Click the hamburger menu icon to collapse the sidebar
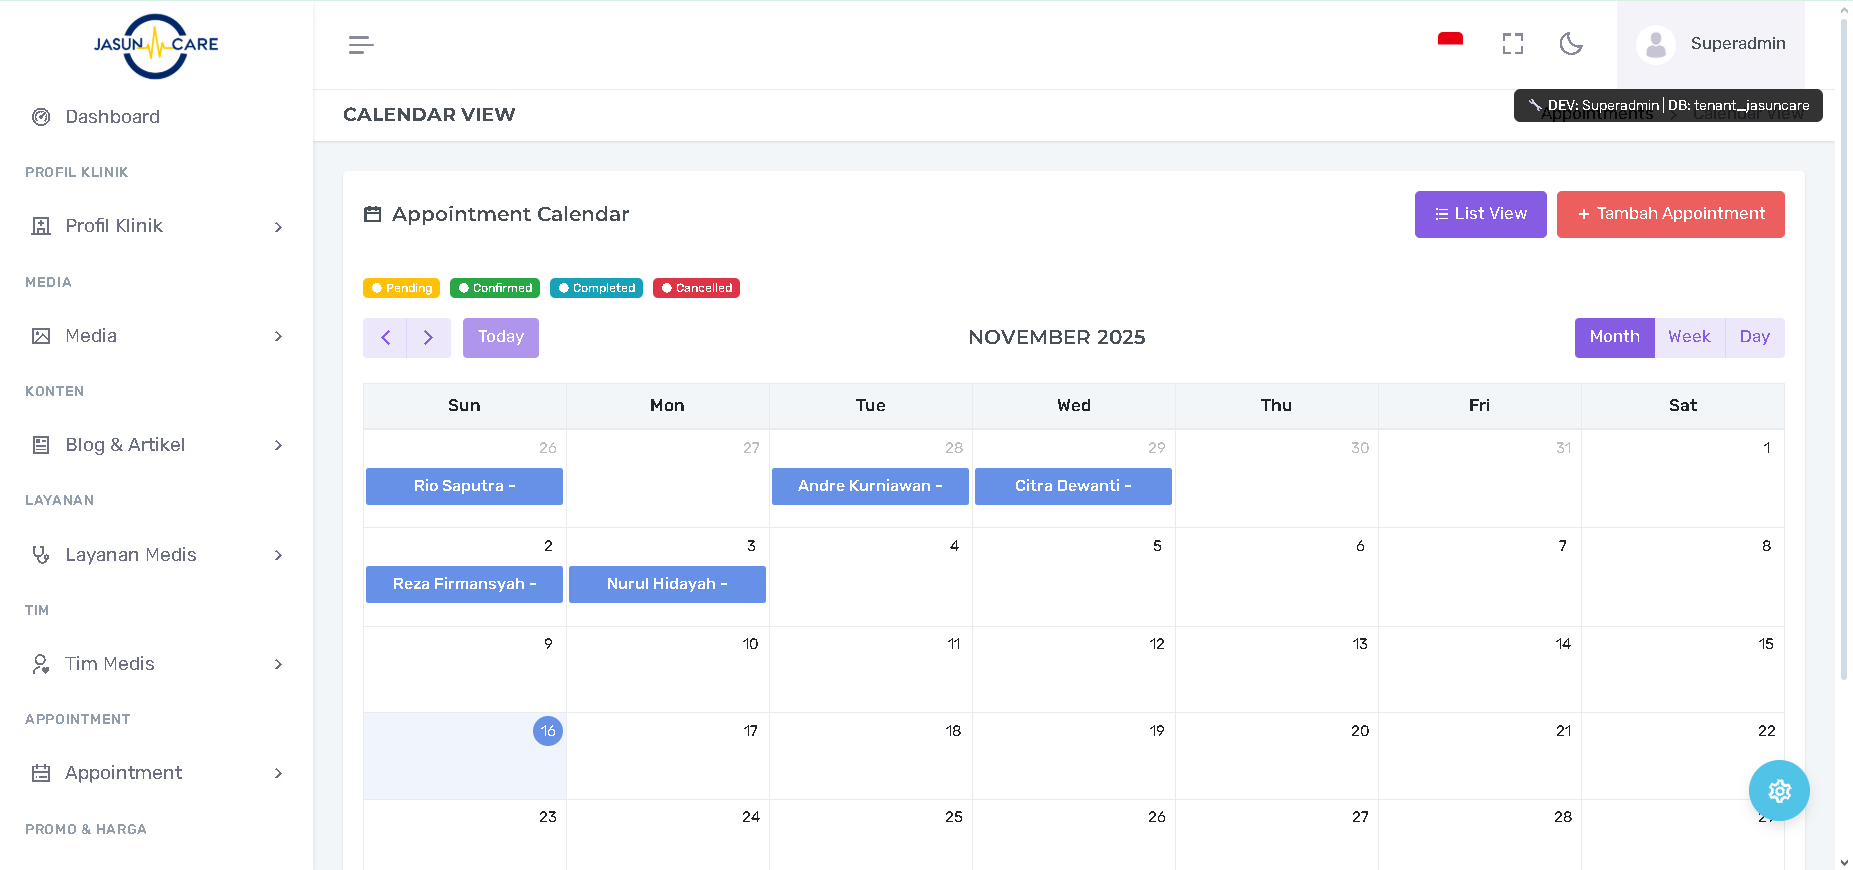Viewport: 1853px width, 870px height. tap(361, 45)
